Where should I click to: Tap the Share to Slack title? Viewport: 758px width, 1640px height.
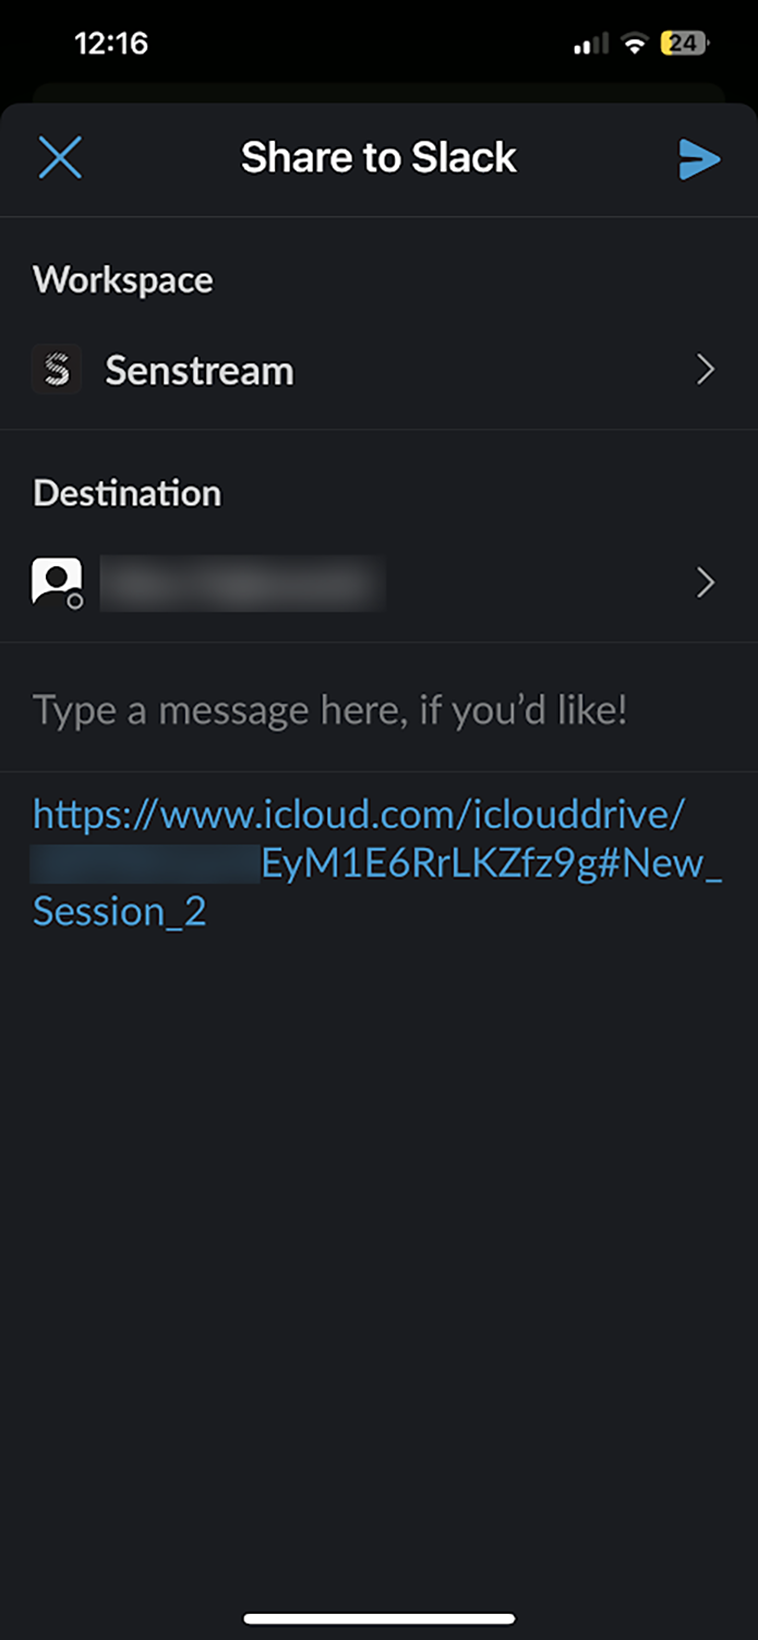379,158
